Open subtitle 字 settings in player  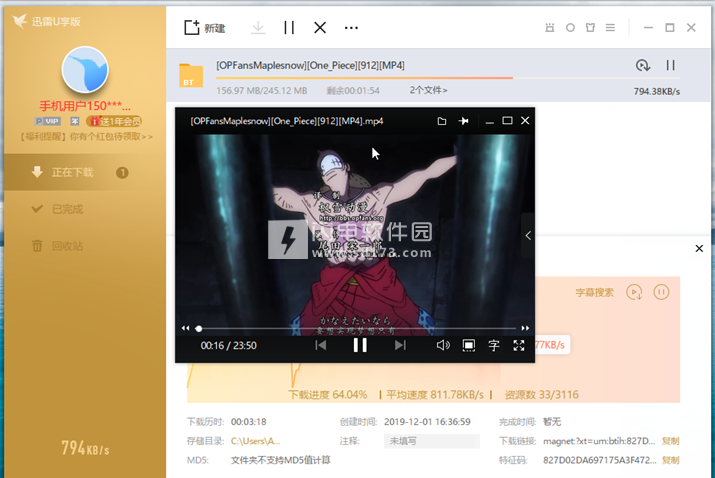point(494,345)
